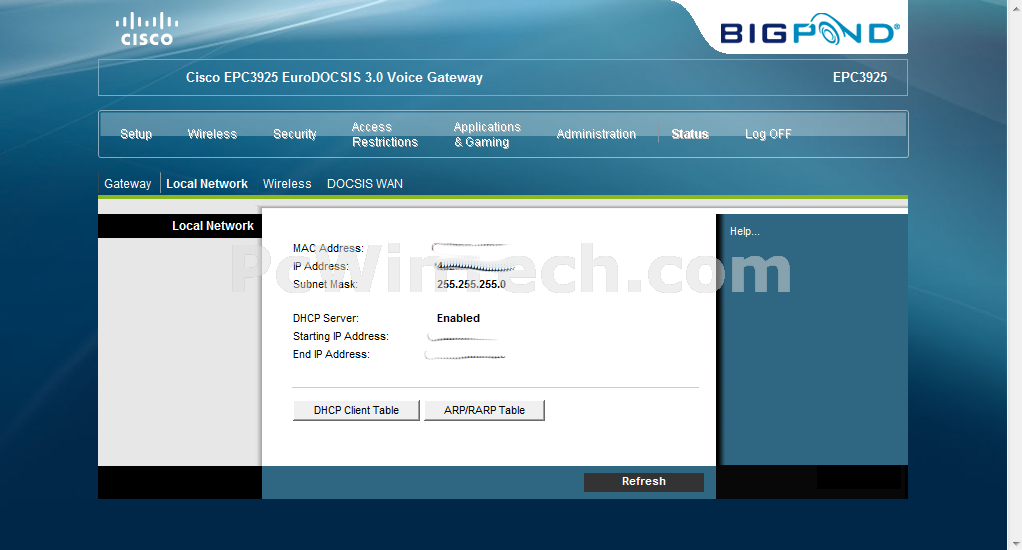Open the ARP/RARP Table

tap(484, 410)
